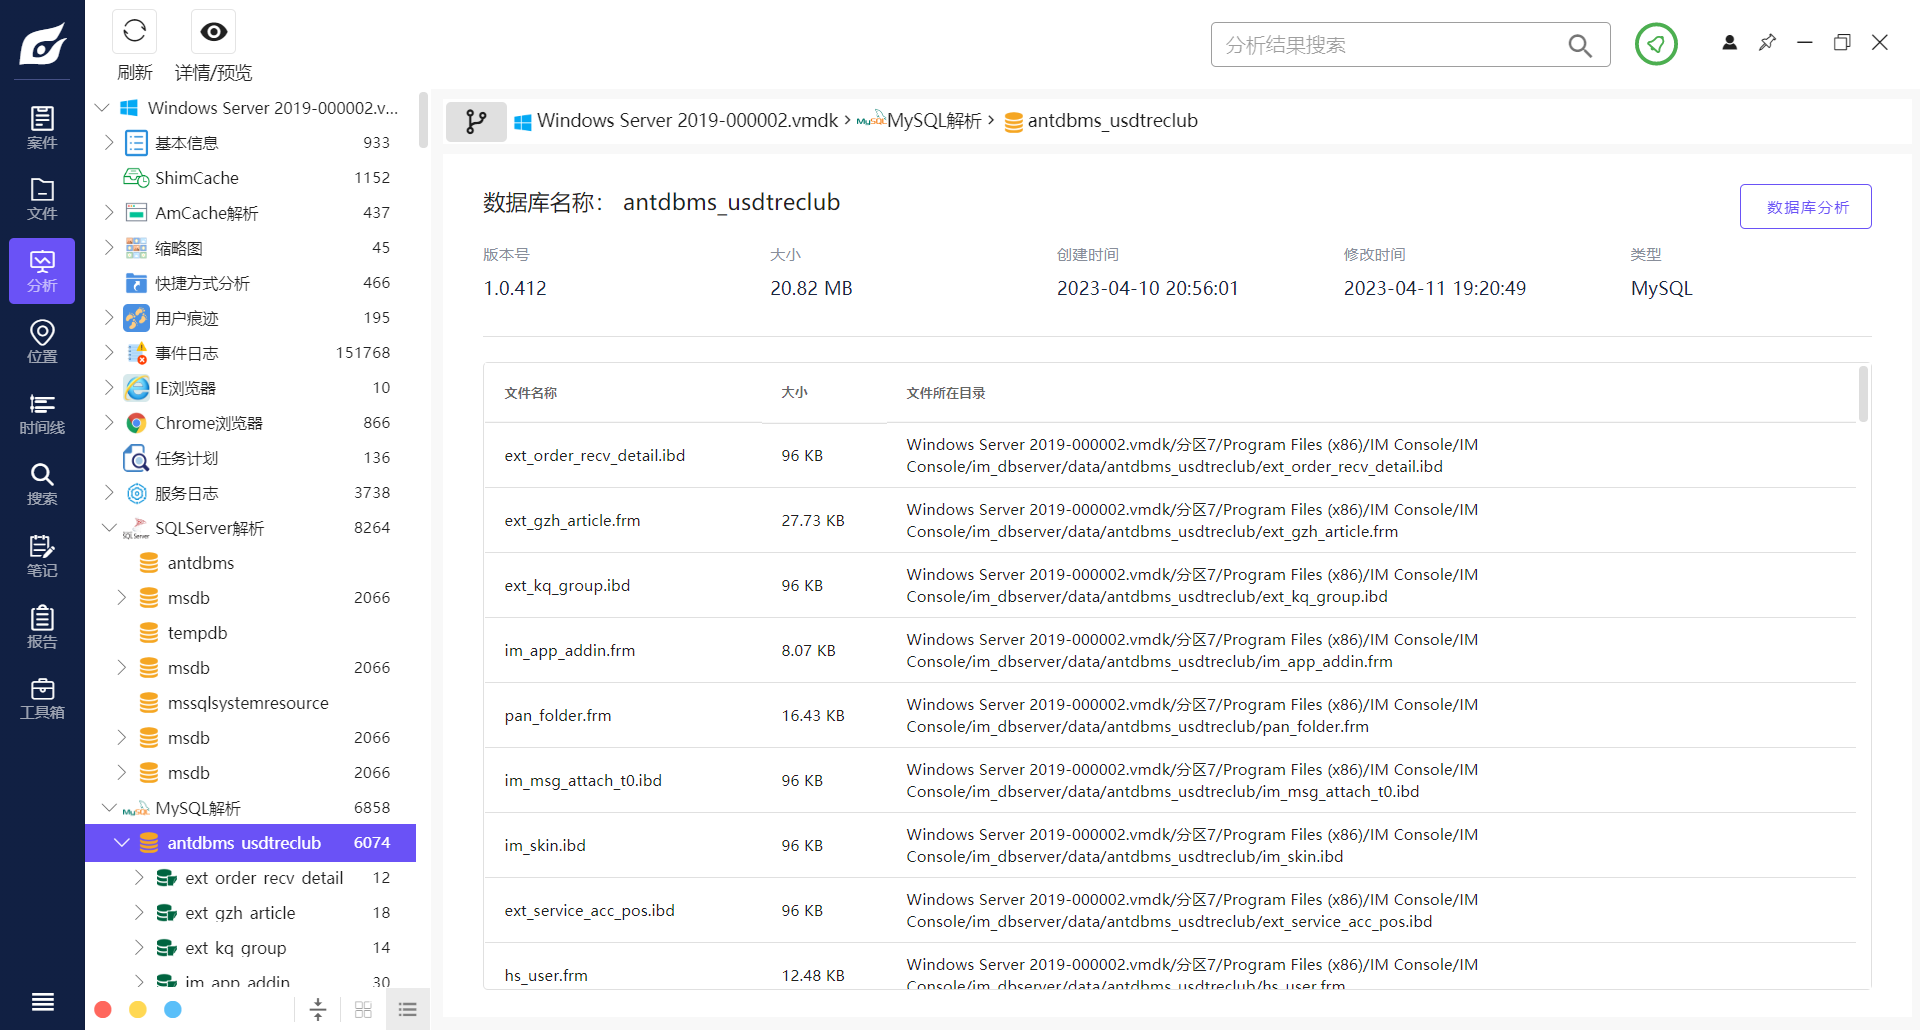Open the Search (搜索) sidebar section
The width and height of the screenshot is (1920, 1030).
(x=42, y=484)
